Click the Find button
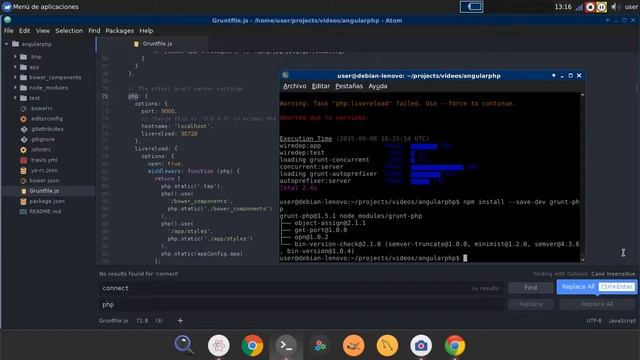The width and height of the screenshot is (640, 360). [x=531, y=288]
